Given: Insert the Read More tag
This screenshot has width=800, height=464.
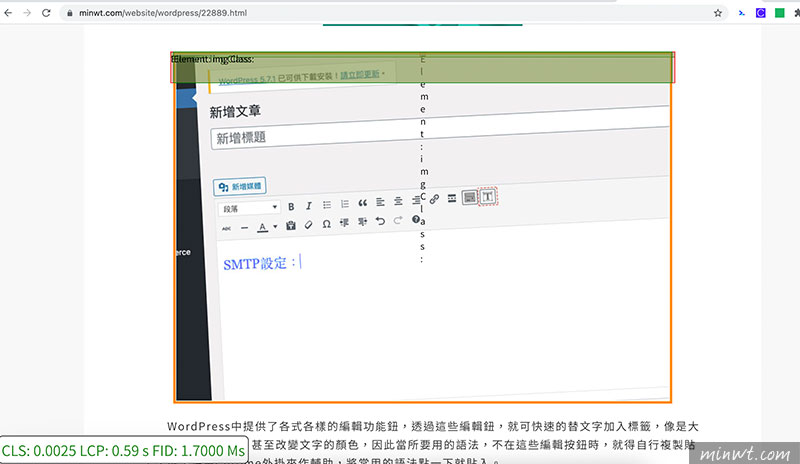Looking at the screenshot, I should (x=452, y=198).
